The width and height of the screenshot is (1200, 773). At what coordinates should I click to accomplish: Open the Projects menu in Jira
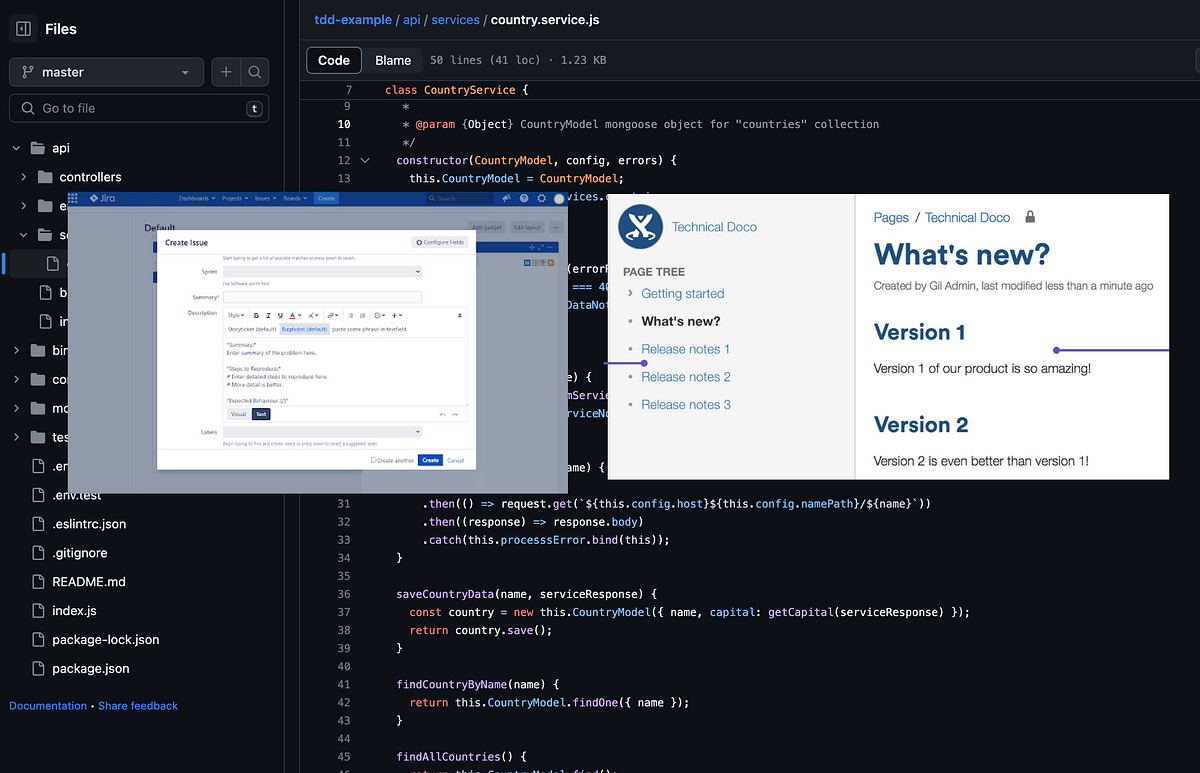pyautogui.click(x=232, y=198)
